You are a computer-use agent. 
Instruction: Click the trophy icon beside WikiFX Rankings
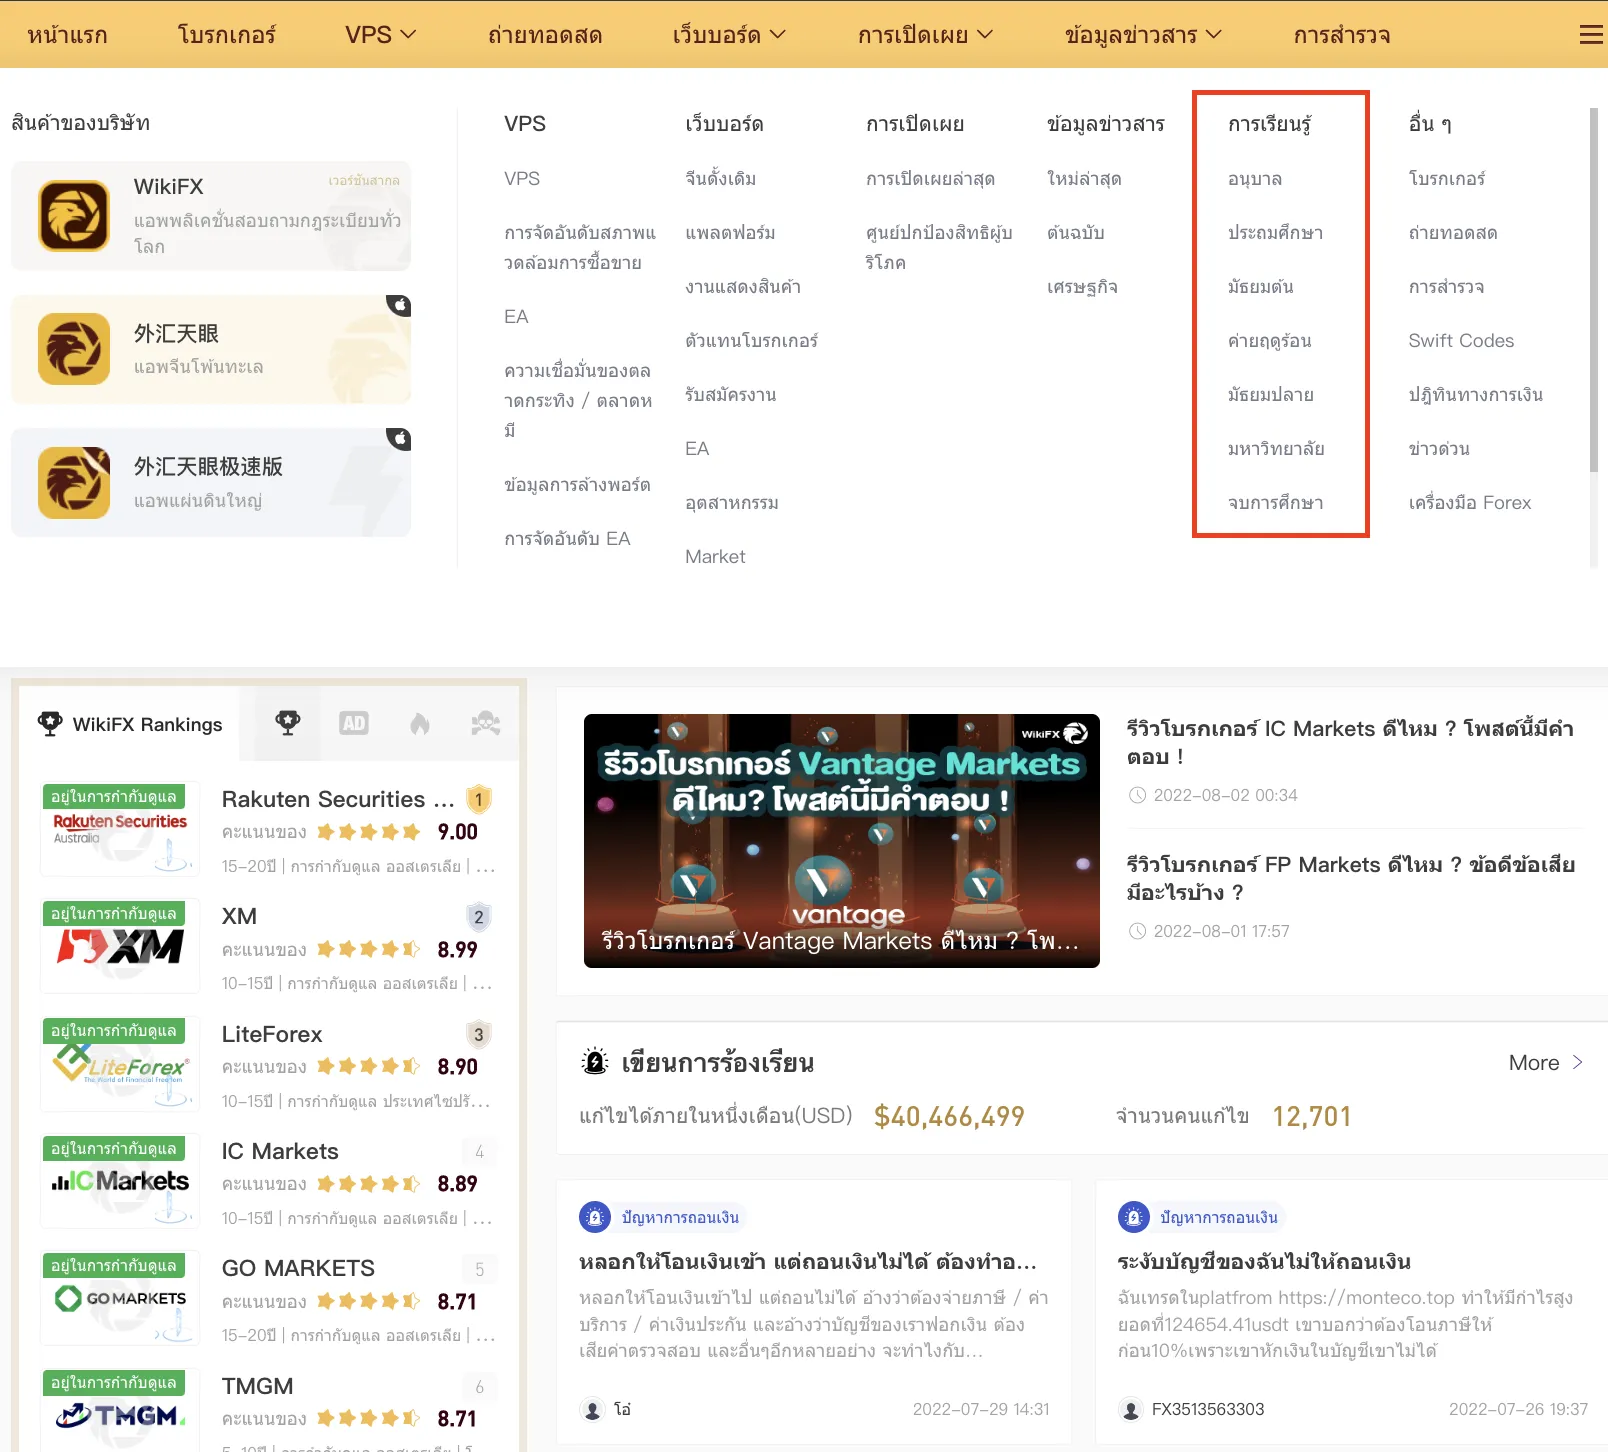50,724
